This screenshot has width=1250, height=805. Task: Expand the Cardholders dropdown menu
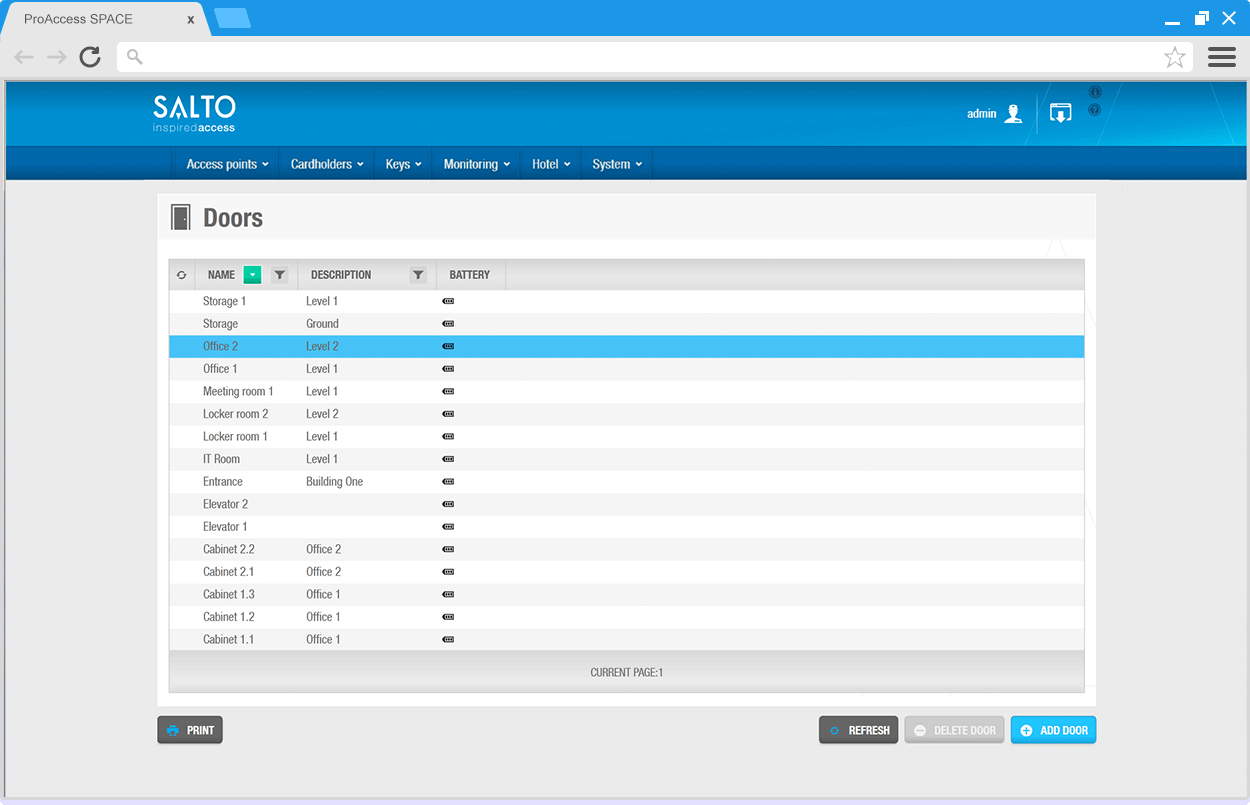(326, 164)
